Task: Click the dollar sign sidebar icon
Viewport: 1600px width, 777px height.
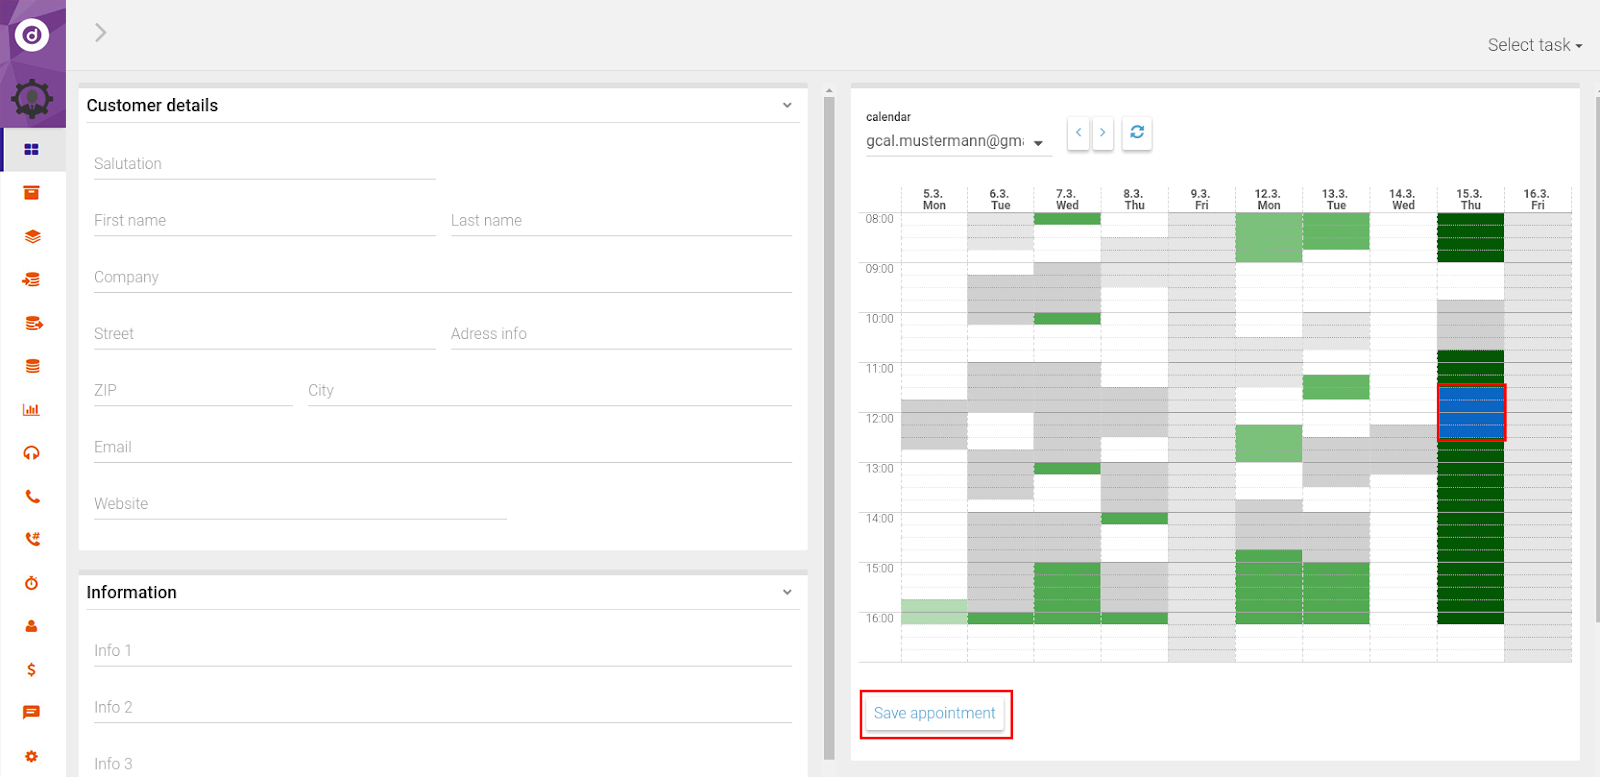Action: pyautogui.click(x=31, y=669)
